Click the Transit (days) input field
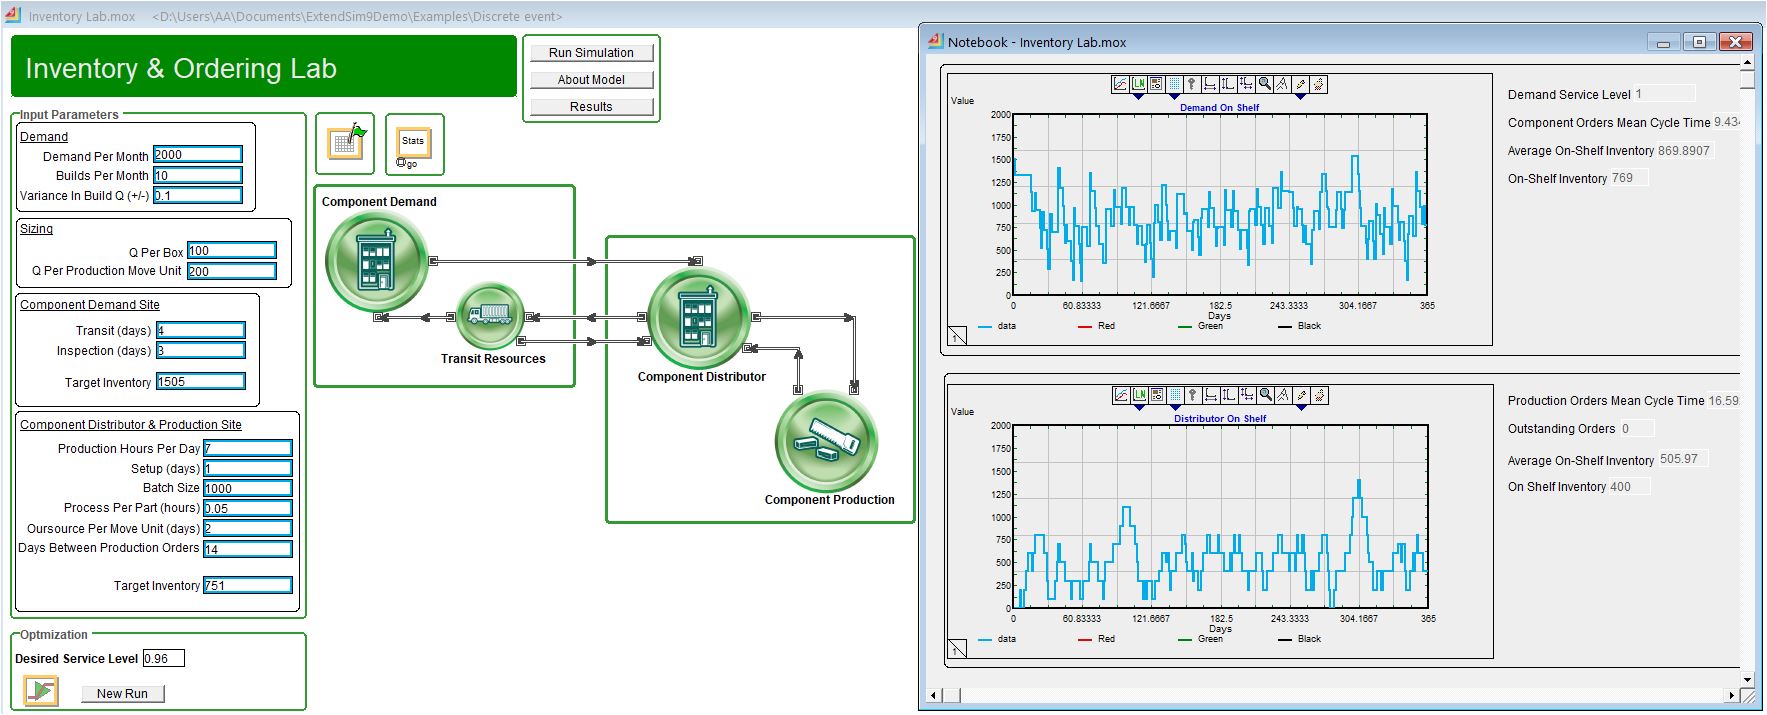 tap(201, 330)
